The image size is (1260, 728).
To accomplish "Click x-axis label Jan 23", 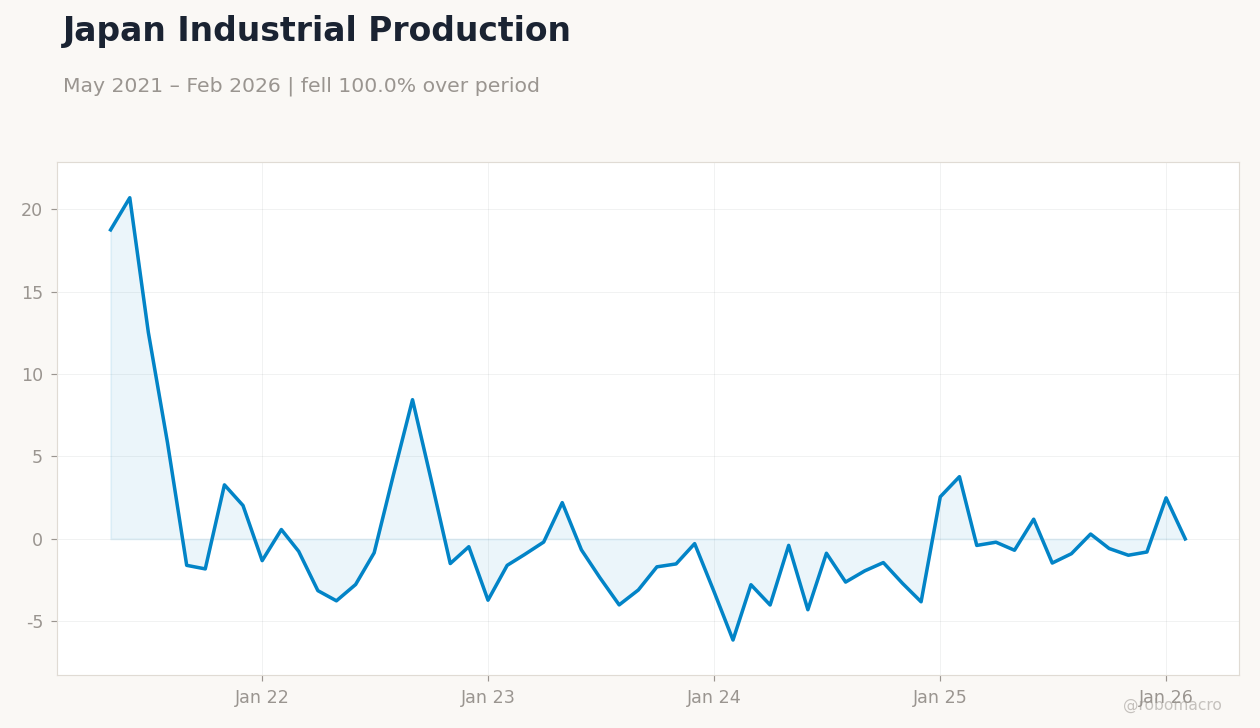I will pyautogui.click(x=488, y=698).
